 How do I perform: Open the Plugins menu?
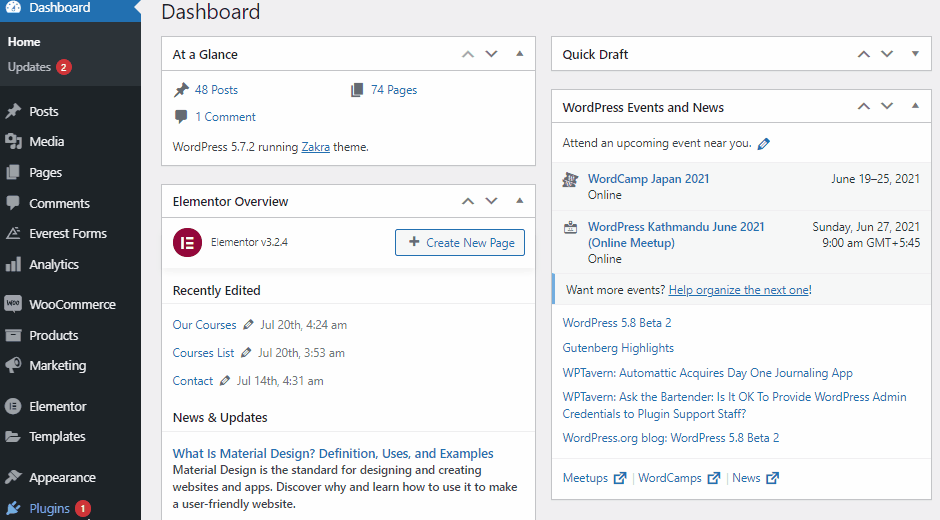point(49,508)
